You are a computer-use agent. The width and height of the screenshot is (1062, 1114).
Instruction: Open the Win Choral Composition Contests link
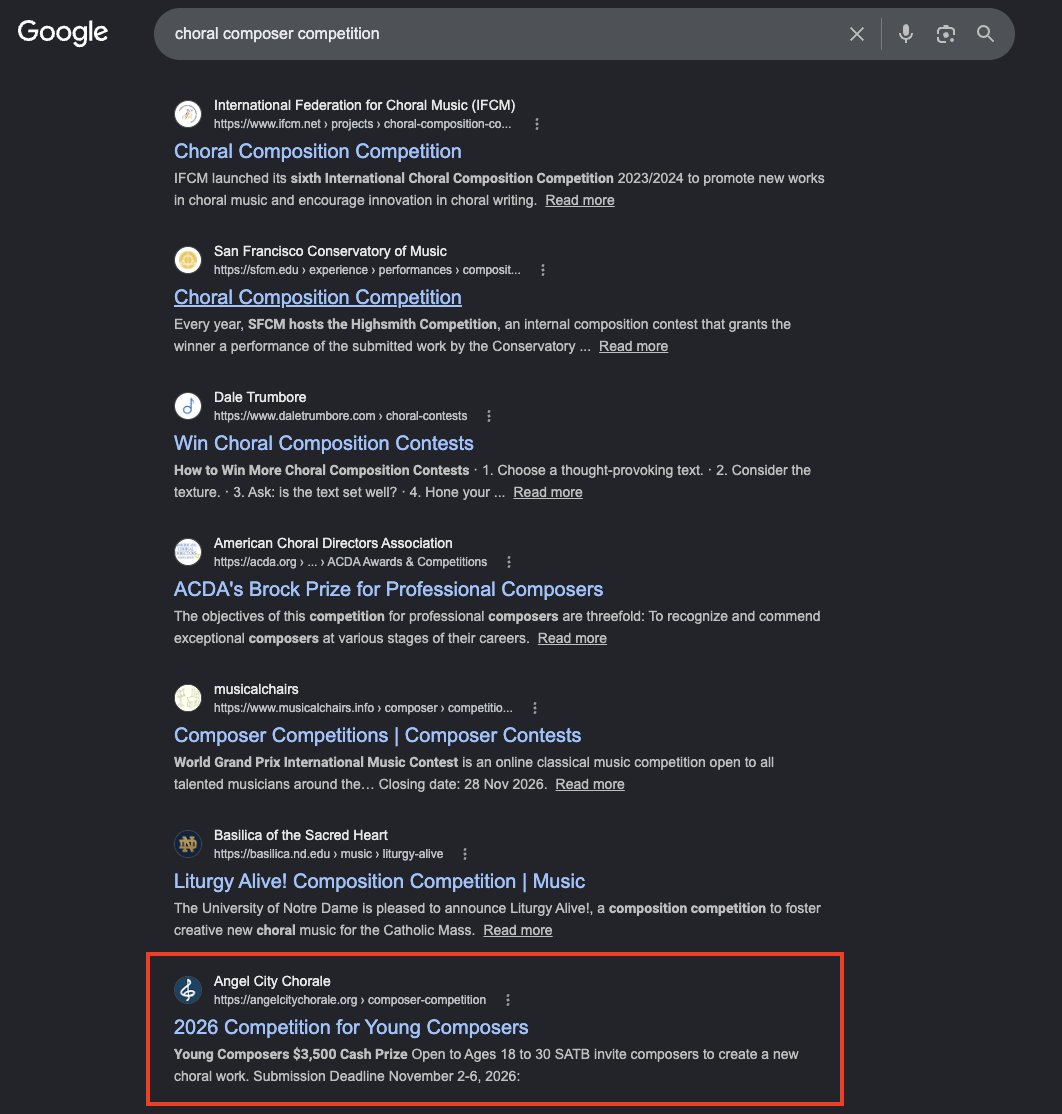324,443
